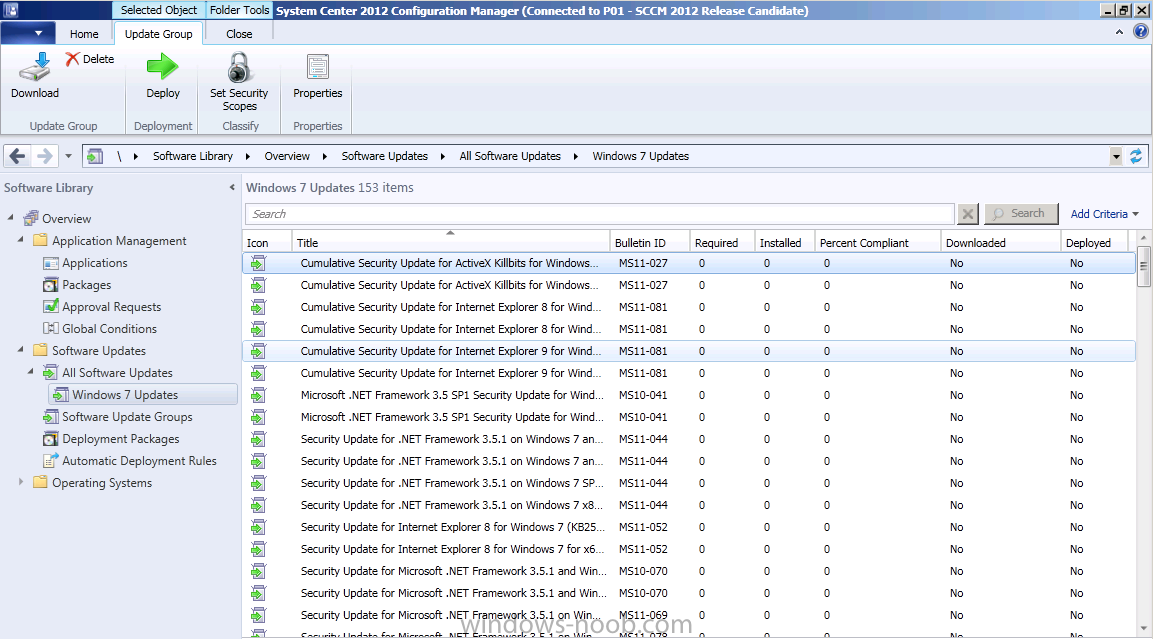Screen dimensions: 1153x639
Task: Open the system menu icon in title bar
Action: click(10, 10)
